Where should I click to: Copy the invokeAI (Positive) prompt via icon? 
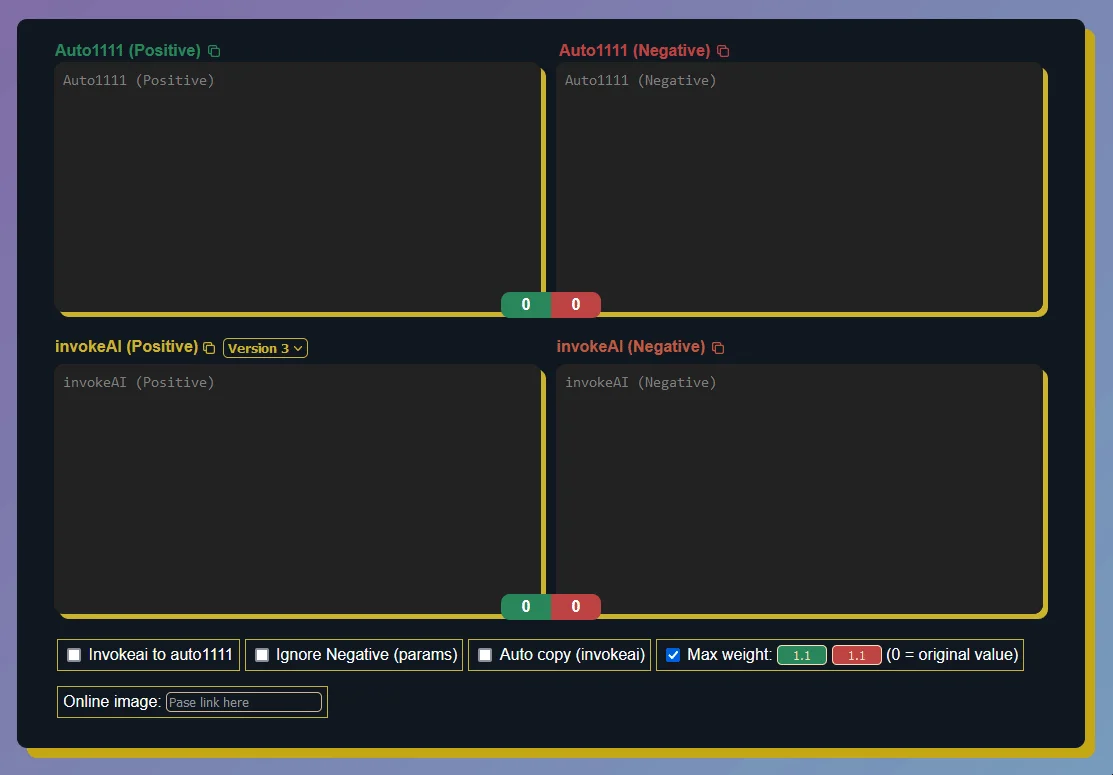point(209,348)
